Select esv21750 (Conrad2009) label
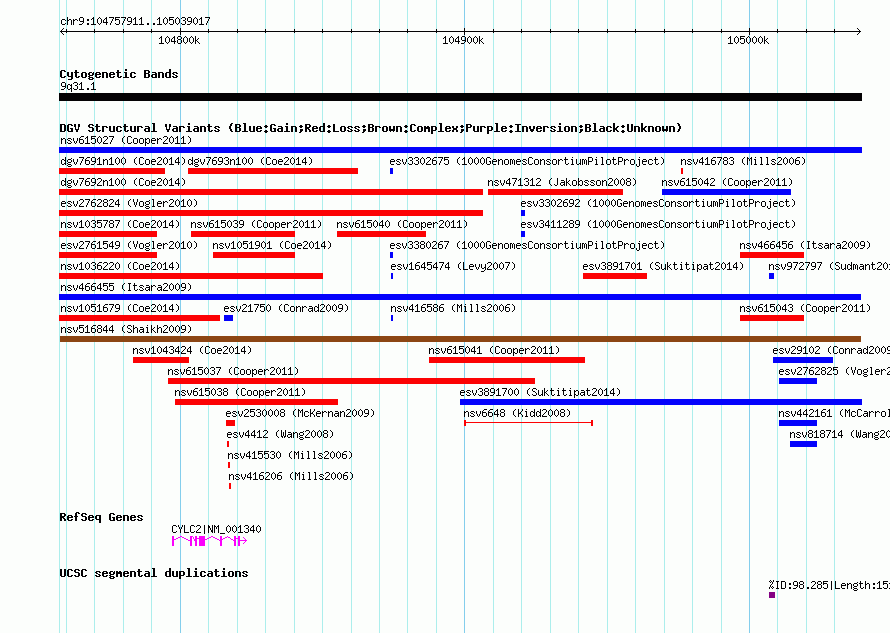 [x=286, y=308]
